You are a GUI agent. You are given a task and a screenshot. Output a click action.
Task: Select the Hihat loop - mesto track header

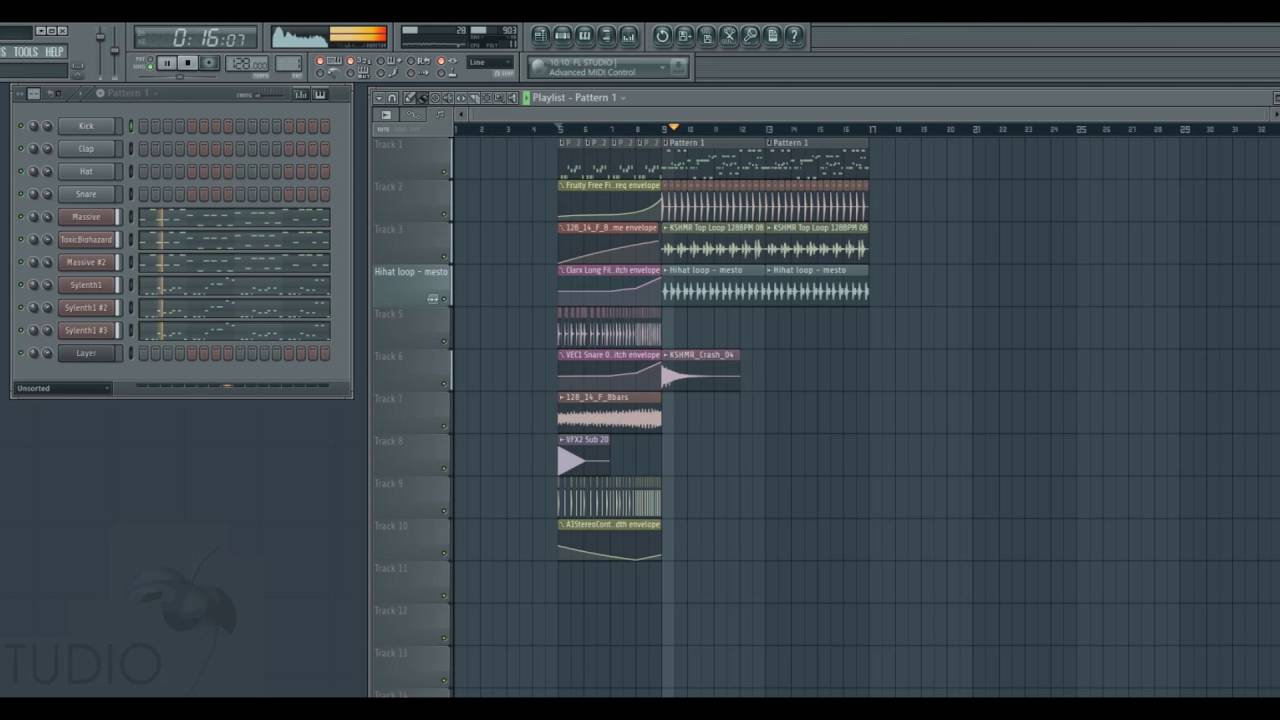(411, 286)
